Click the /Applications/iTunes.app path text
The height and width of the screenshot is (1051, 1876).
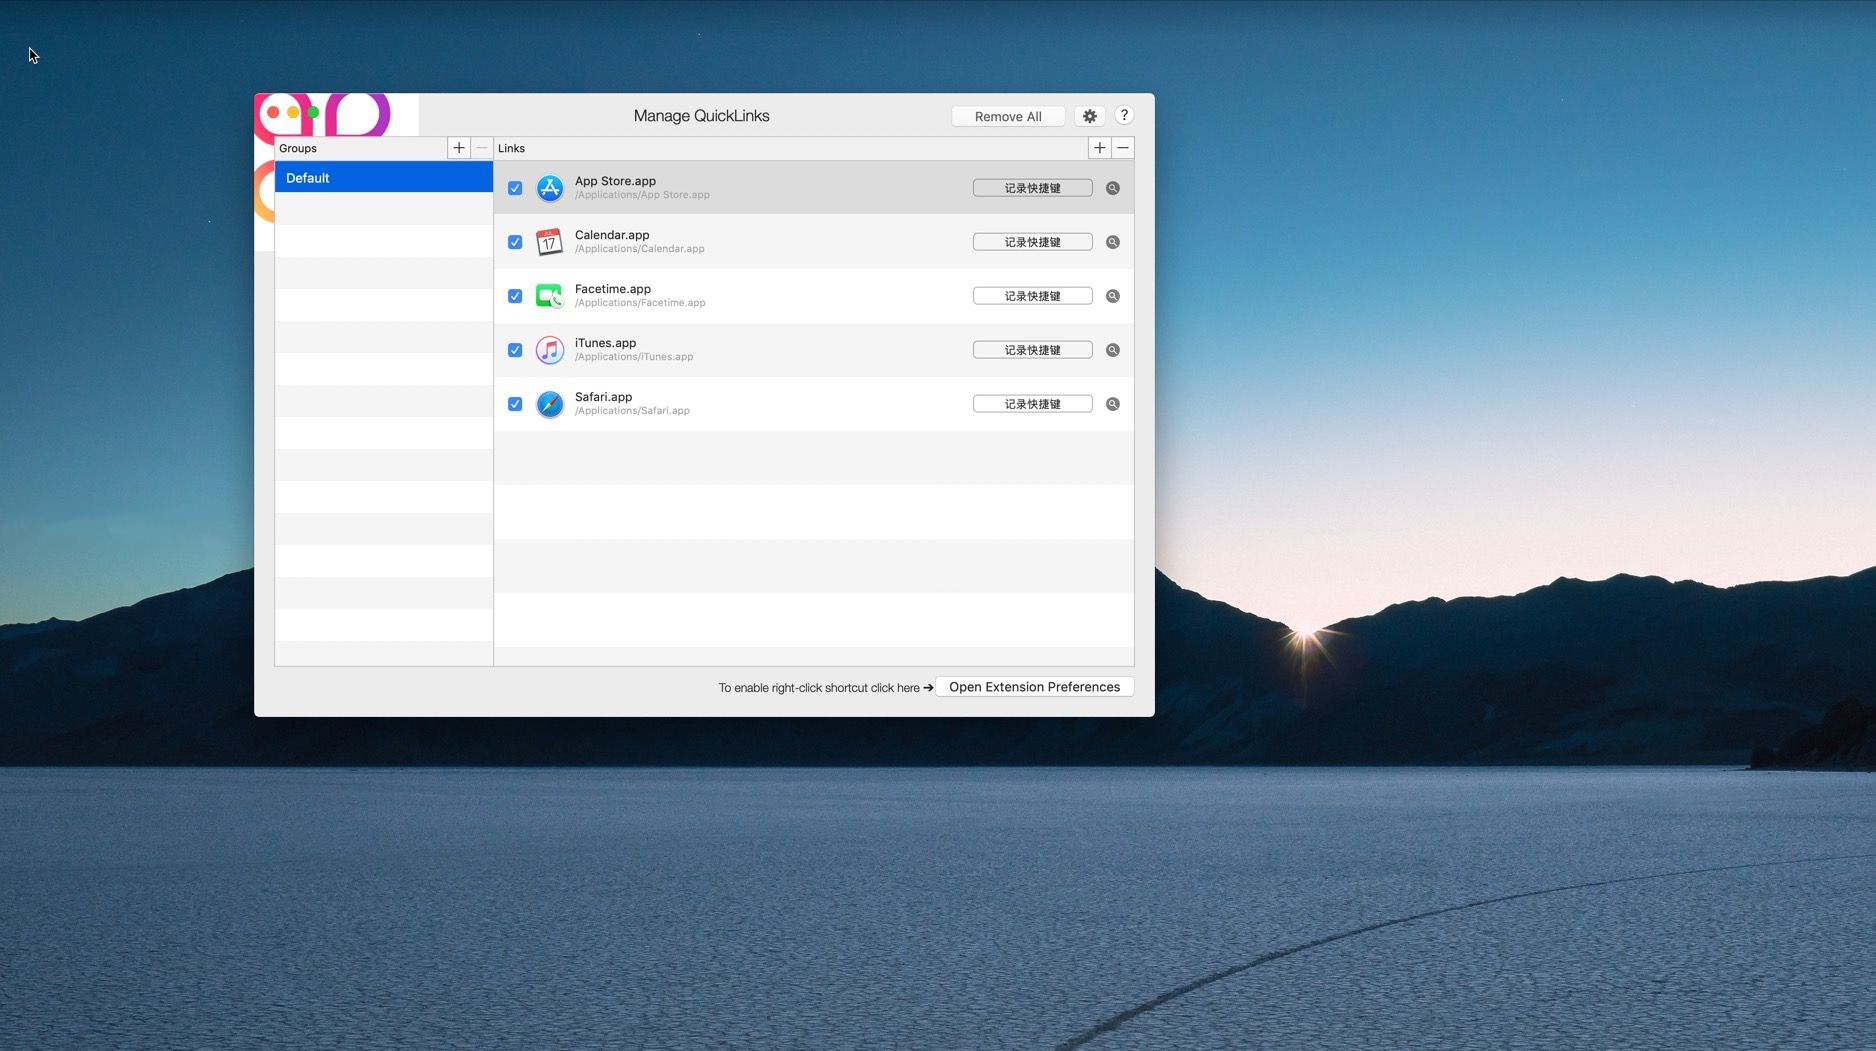[x=634, y=357]
